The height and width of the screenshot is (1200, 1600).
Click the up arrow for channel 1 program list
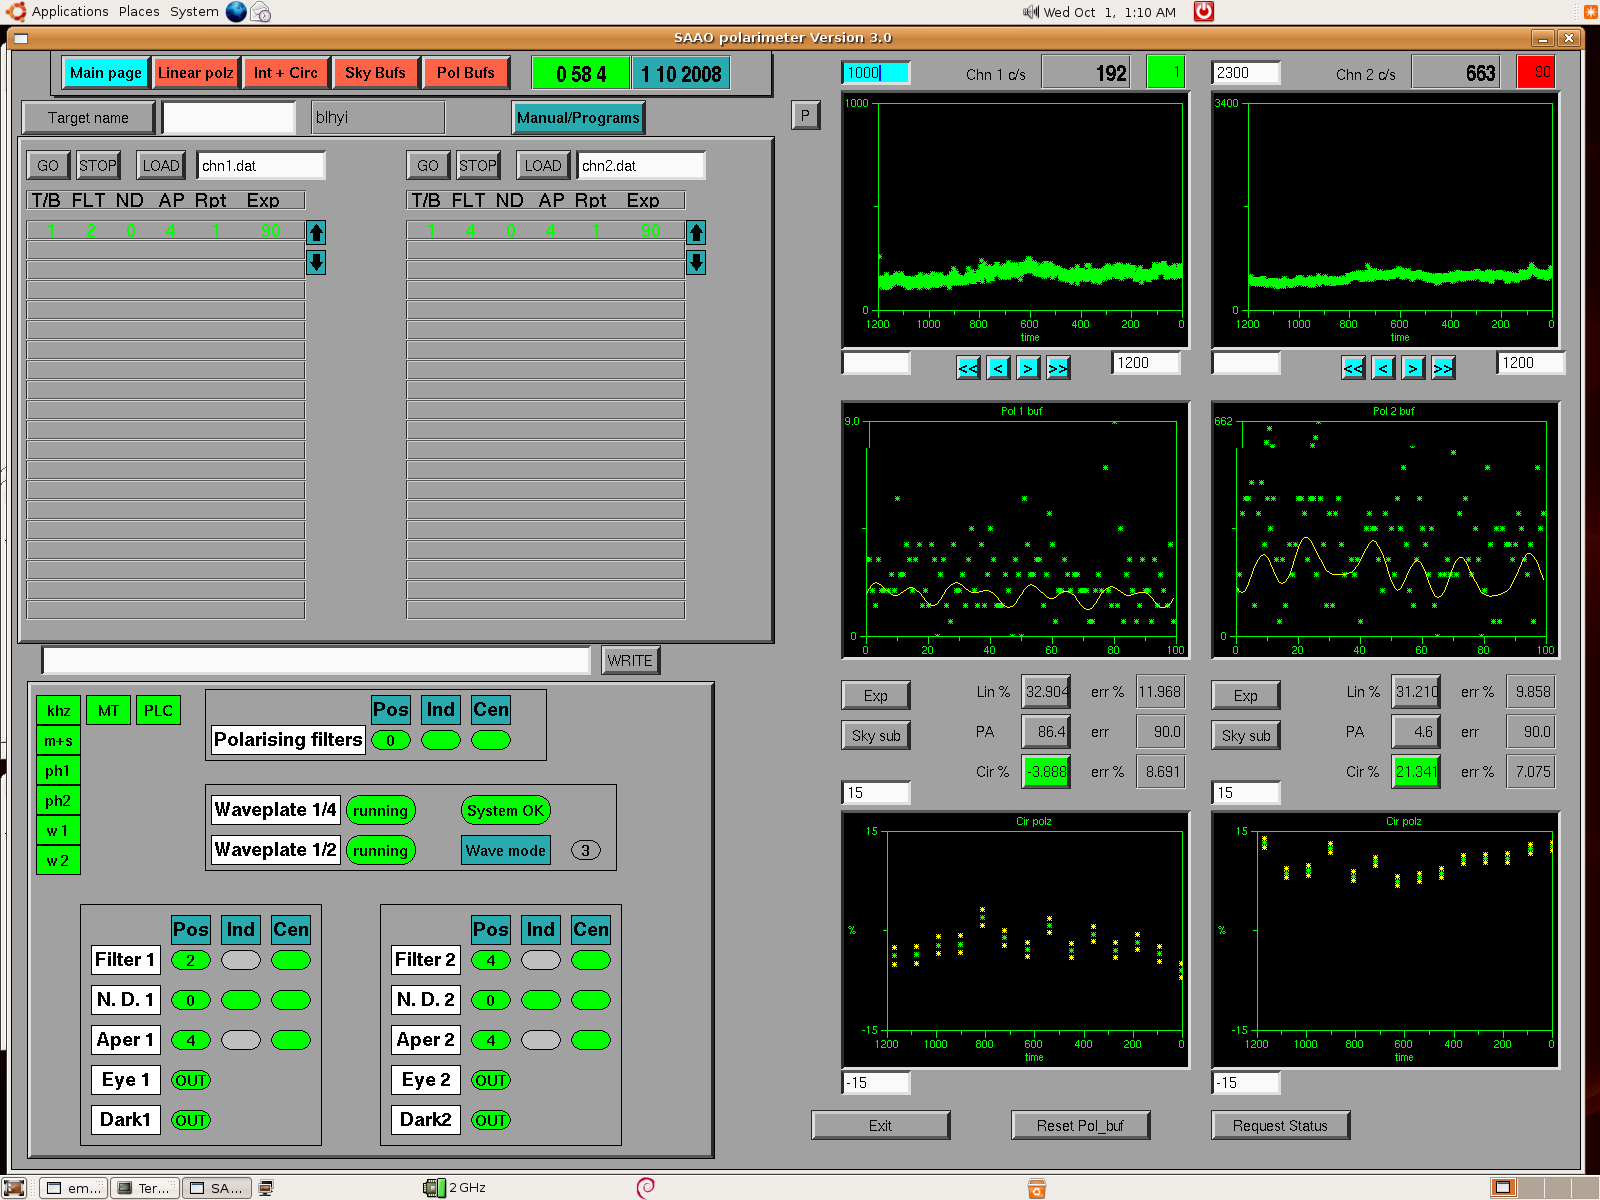coord(316,233)
